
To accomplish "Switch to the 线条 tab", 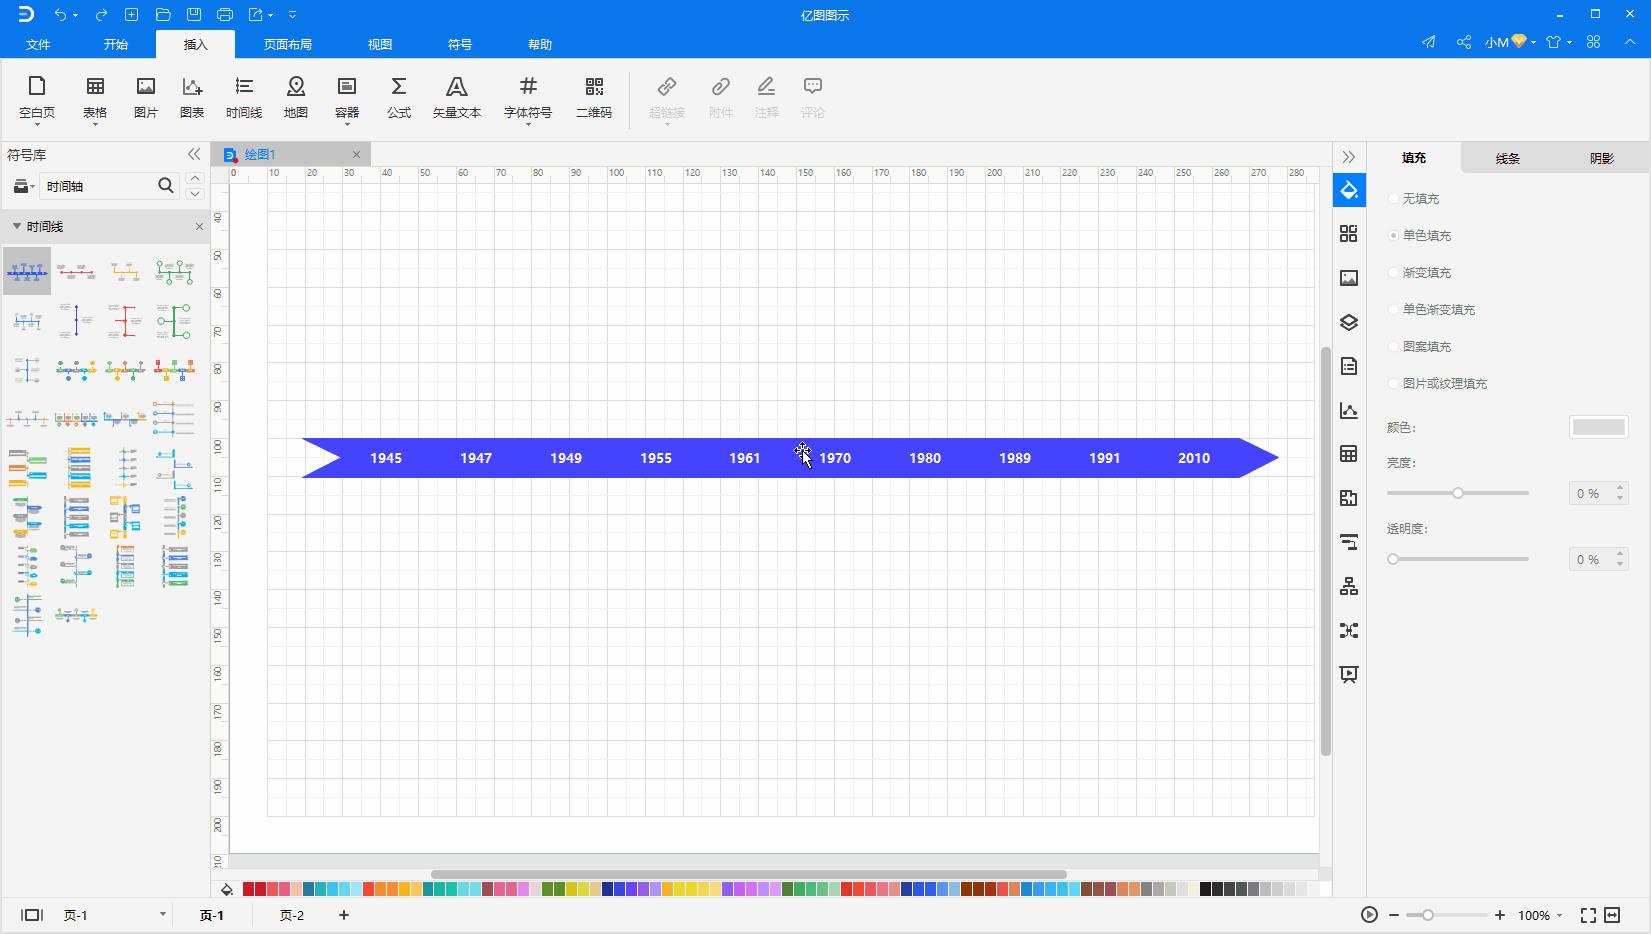I will pos(1508,158).
